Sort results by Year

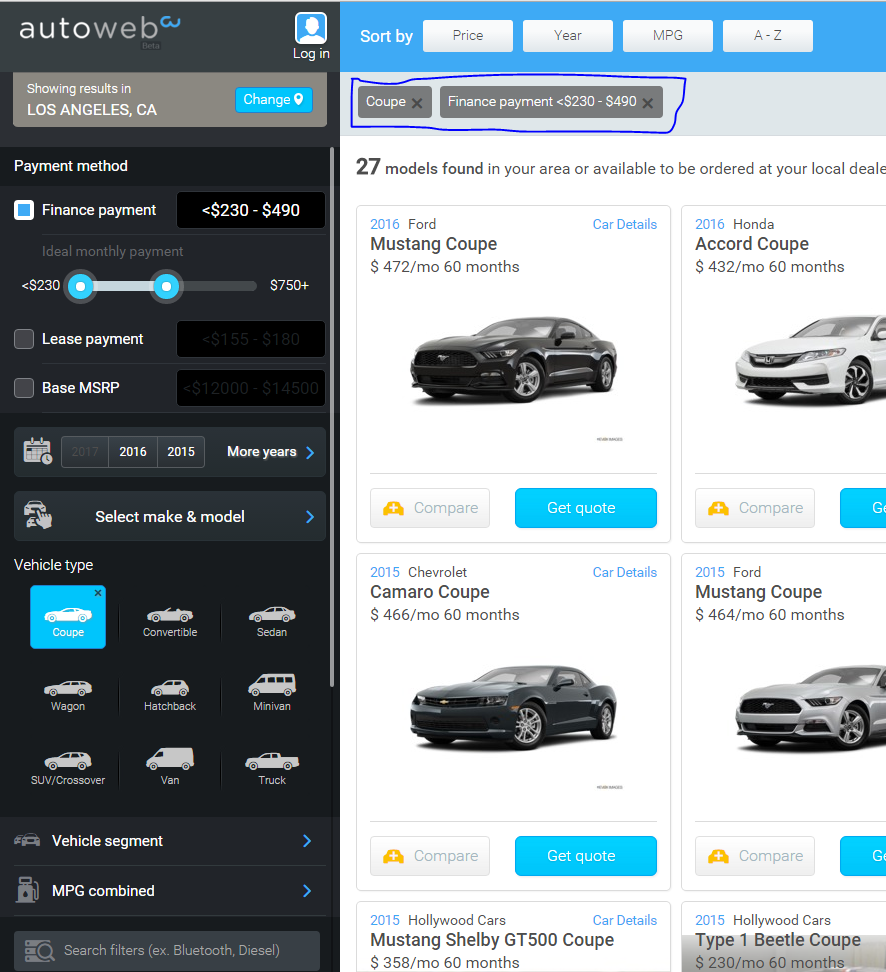point(567,36)
